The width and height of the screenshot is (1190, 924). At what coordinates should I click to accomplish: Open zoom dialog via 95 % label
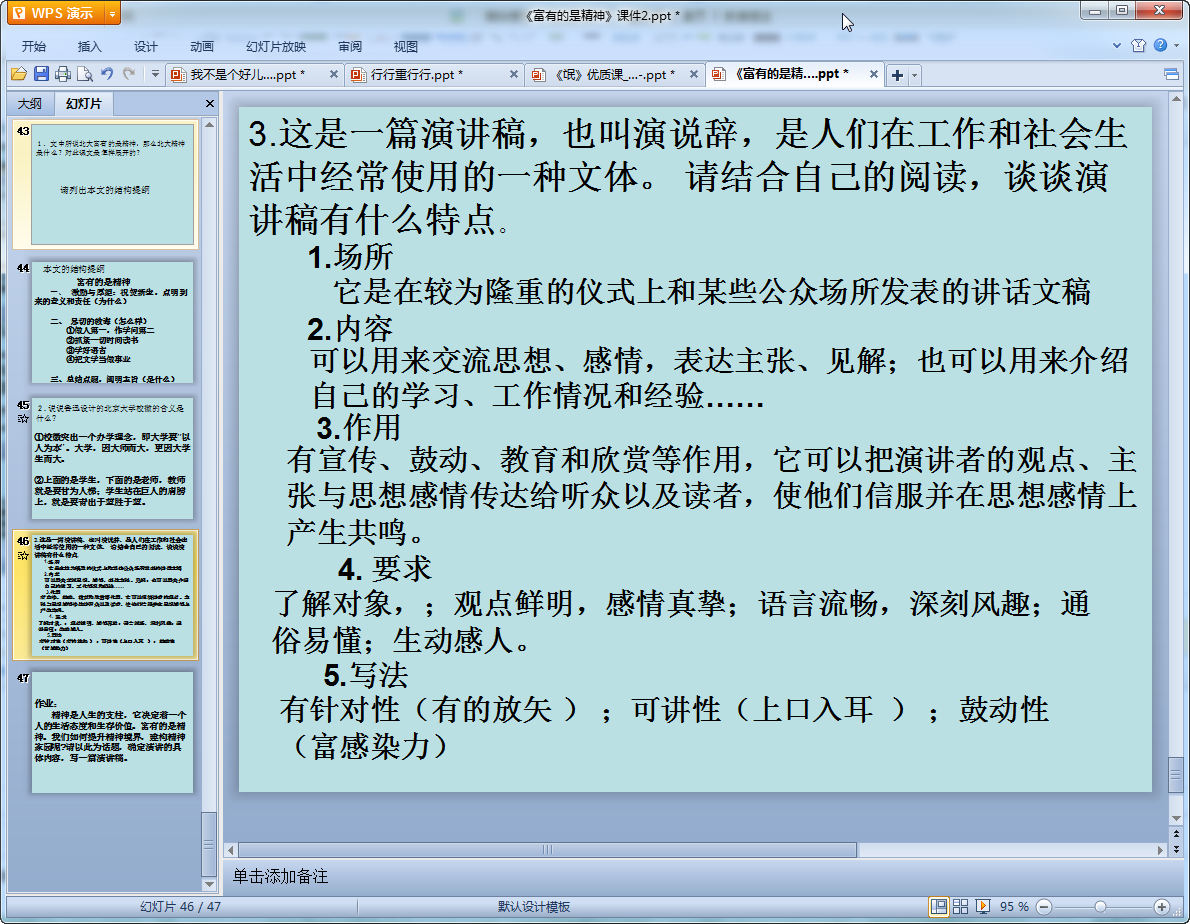point(1014,907)
